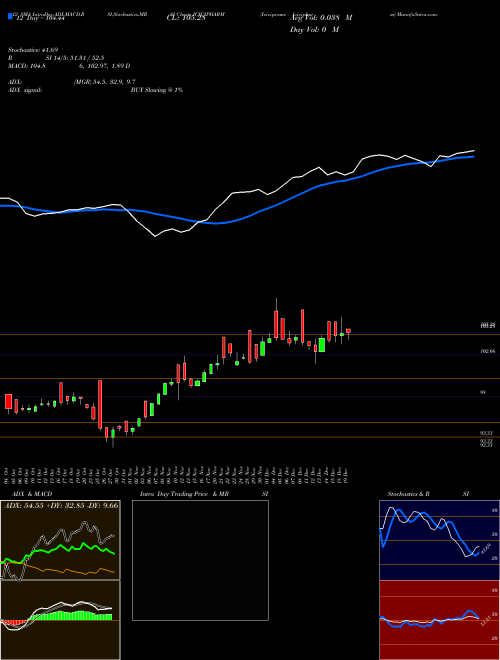Screen dimensions: 500x660
Task: Click the 102.66 price axis label
Action: (487, 351)
